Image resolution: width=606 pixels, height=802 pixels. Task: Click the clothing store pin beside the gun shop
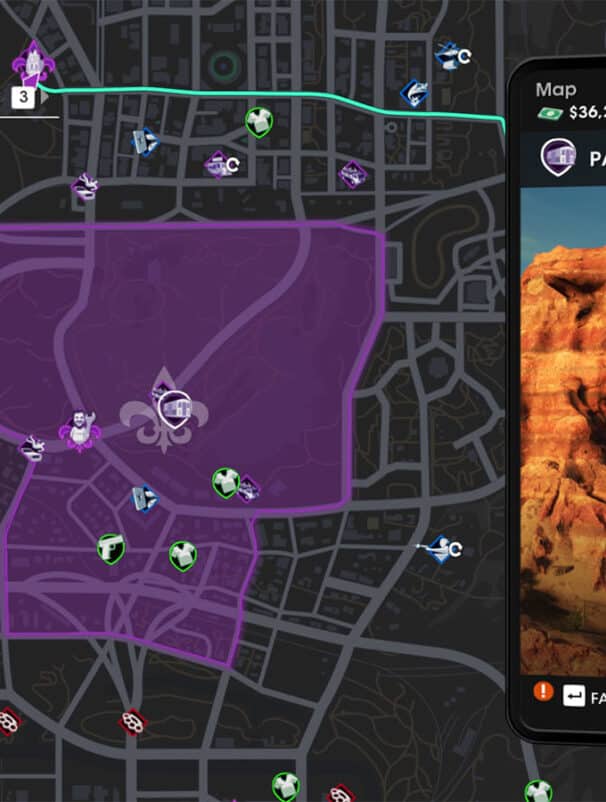pyautogui.click(x=183, y=556)
